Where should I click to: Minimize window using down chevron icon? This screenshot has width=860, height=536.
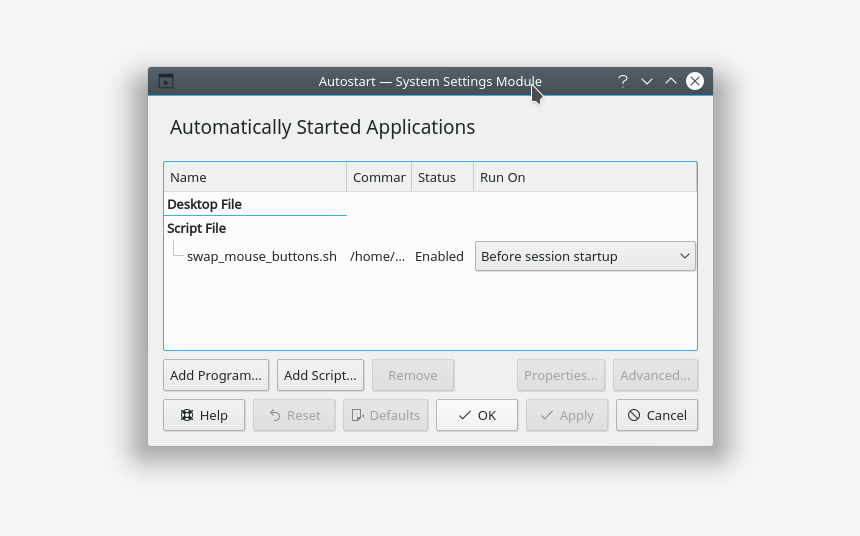pos(647,81)
